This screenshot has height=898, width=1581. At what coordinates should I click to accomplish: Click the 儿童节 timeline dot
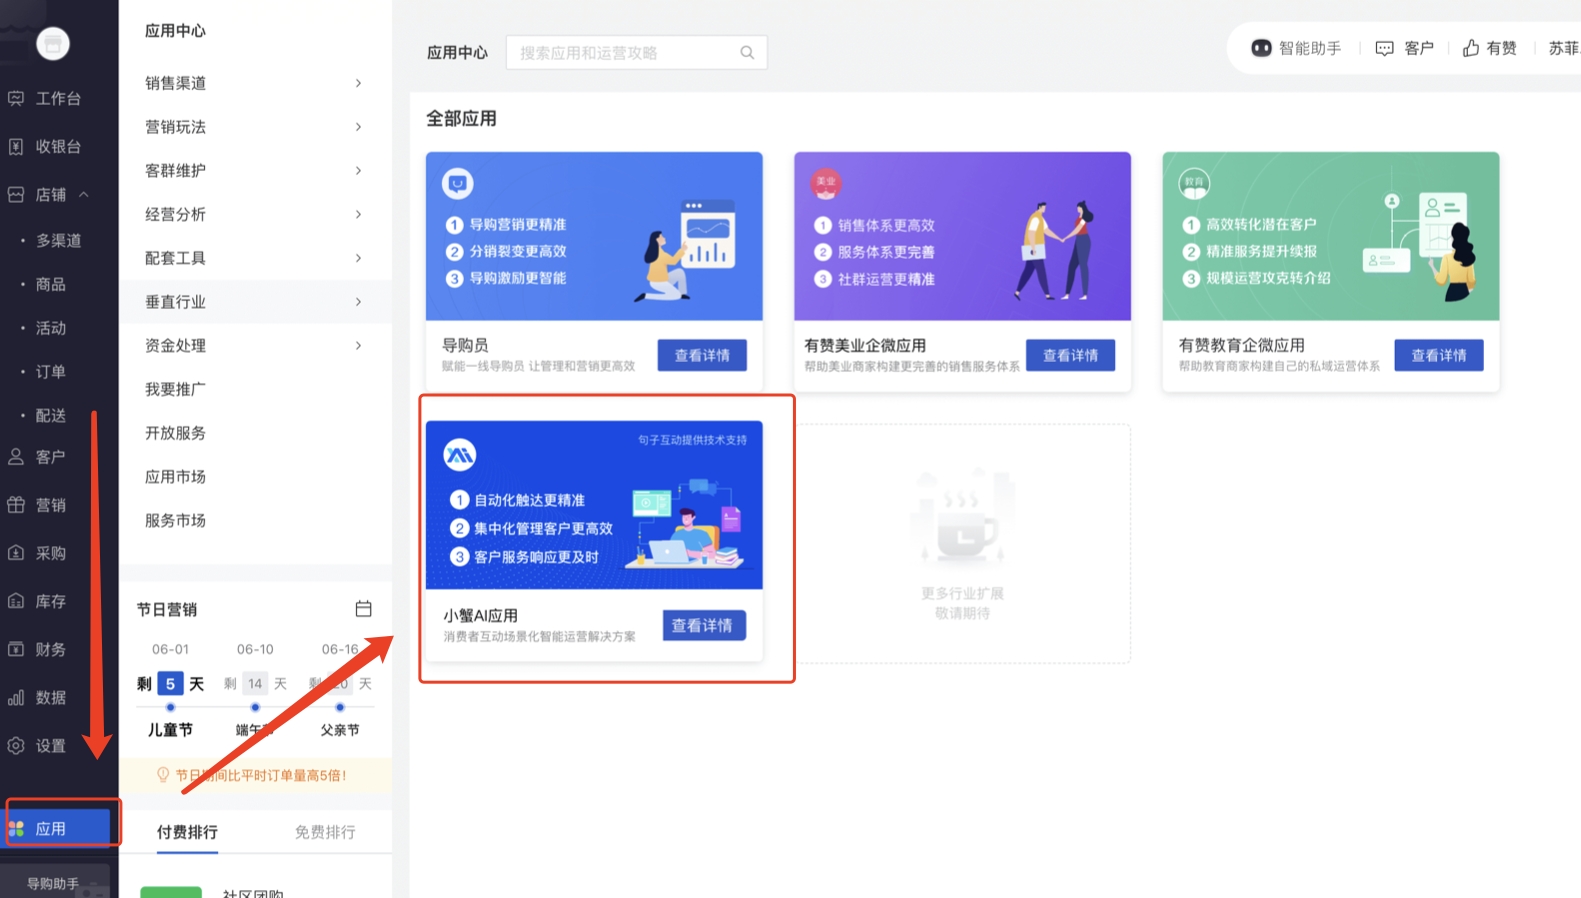pos(170,707)
